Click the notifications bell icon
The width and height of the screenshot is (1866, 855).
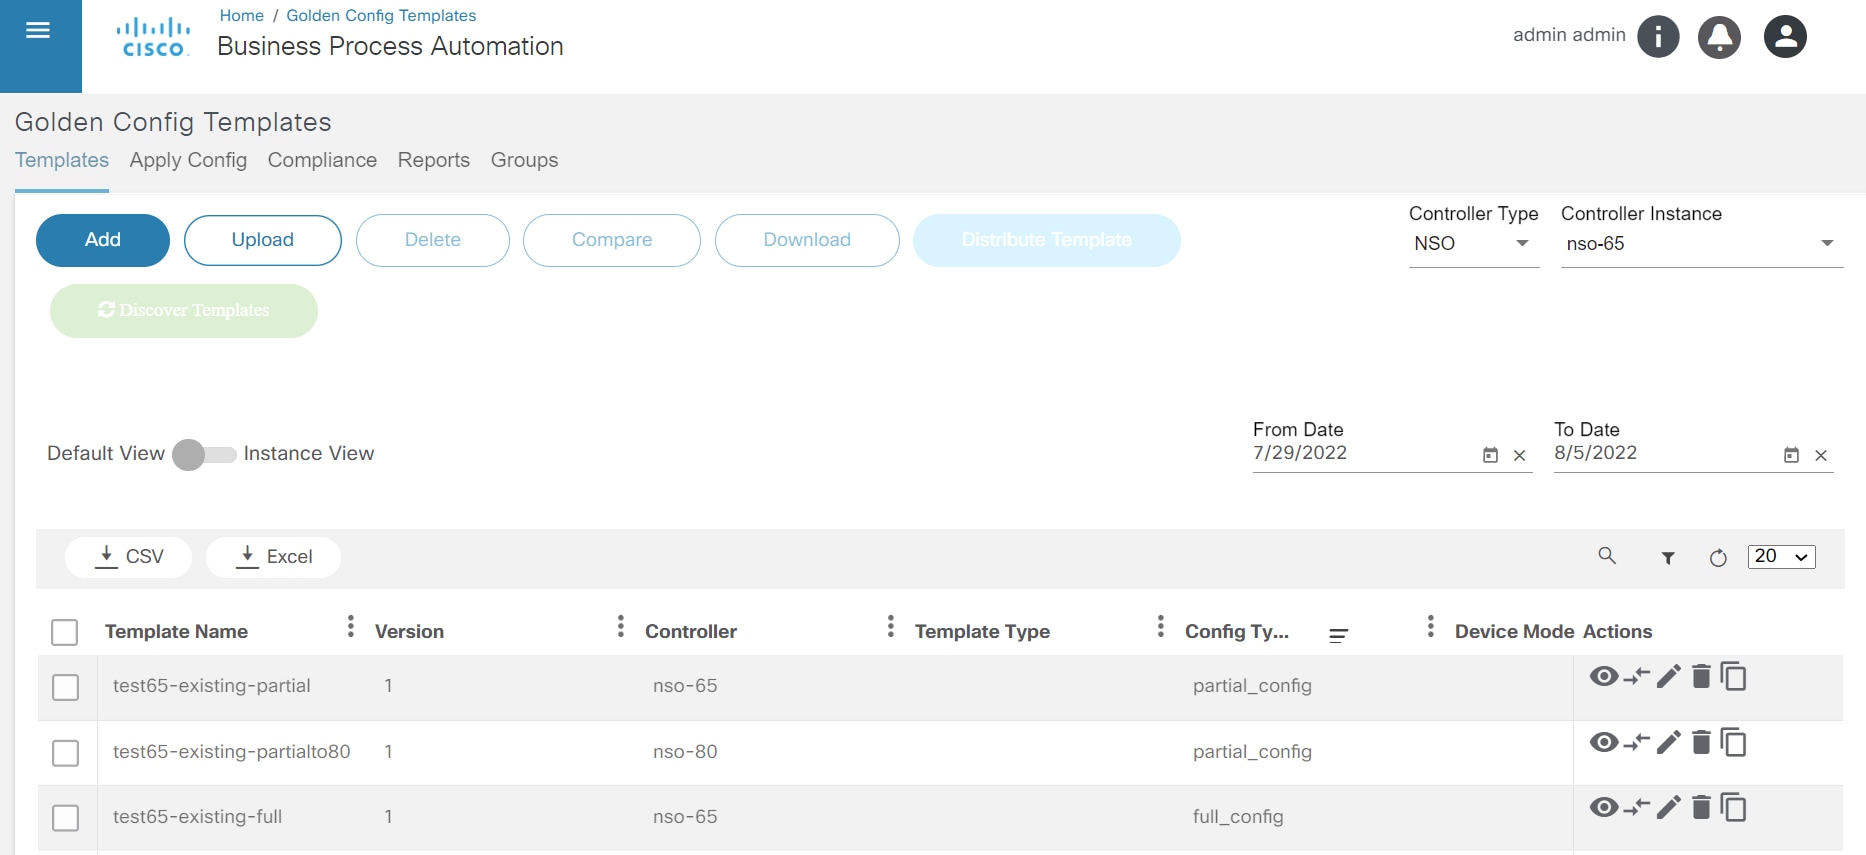tap(1719, 37)
